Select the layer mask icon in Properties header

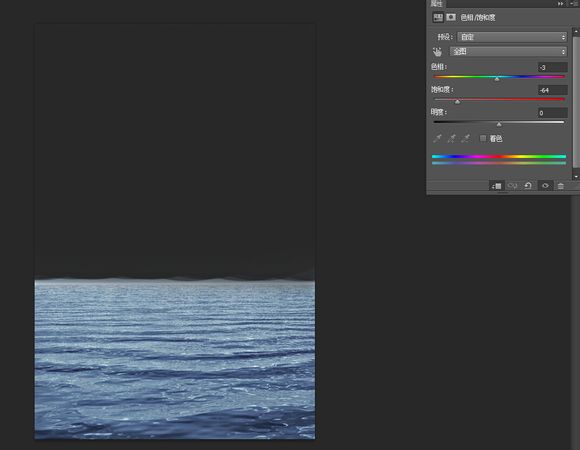point(451,17)
